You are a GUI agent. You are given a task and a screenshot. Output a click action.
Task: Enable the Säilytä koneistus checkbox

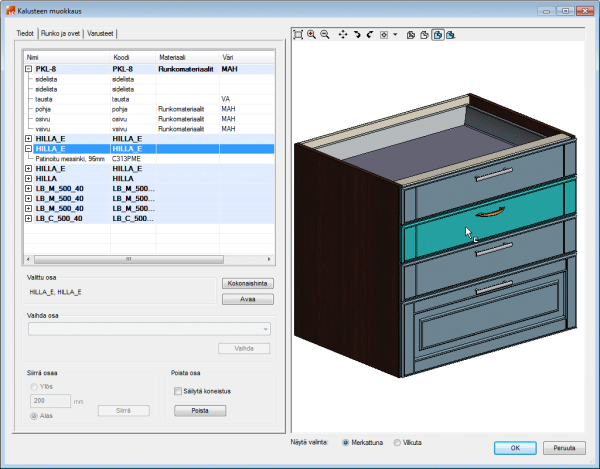click(178, 391)
